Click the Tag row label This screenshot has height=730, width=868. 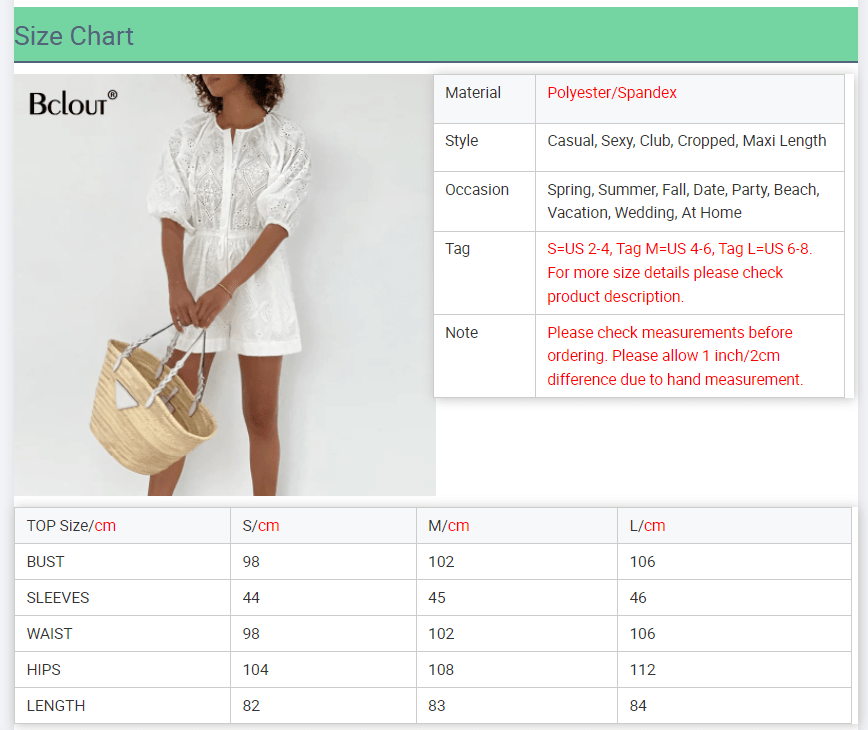(456, 249)
